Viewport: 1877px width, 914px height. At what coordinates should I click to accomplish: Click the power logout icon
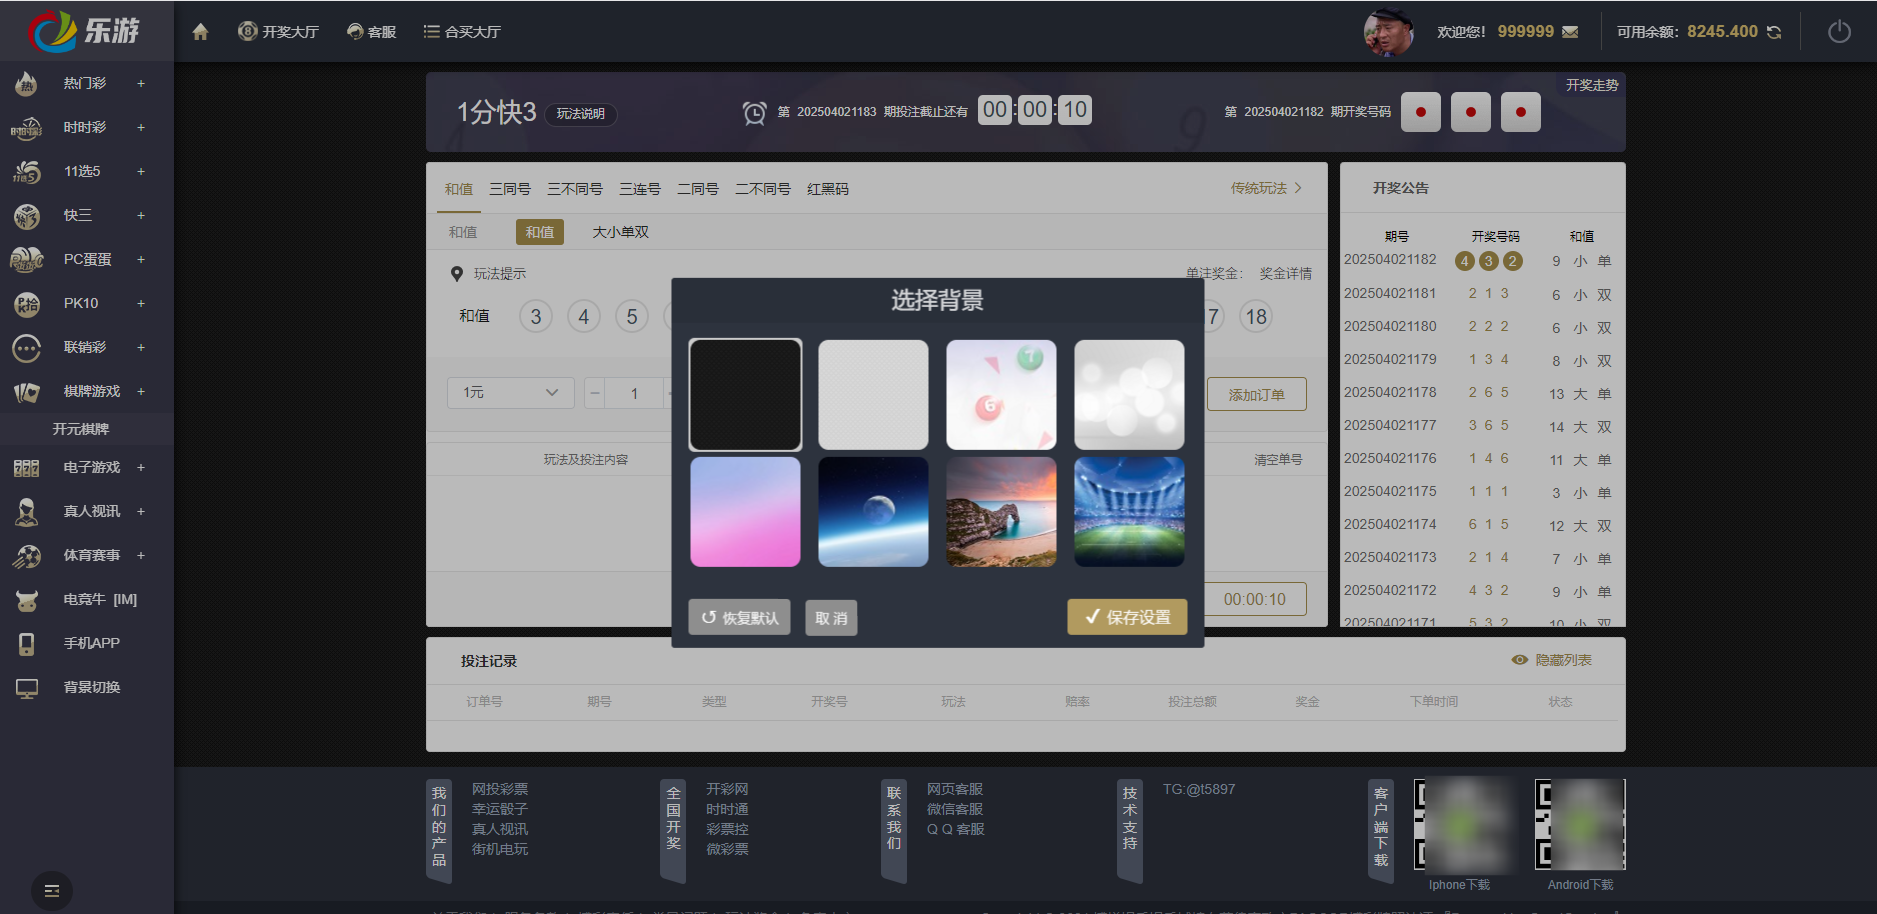pos(1840,31)
